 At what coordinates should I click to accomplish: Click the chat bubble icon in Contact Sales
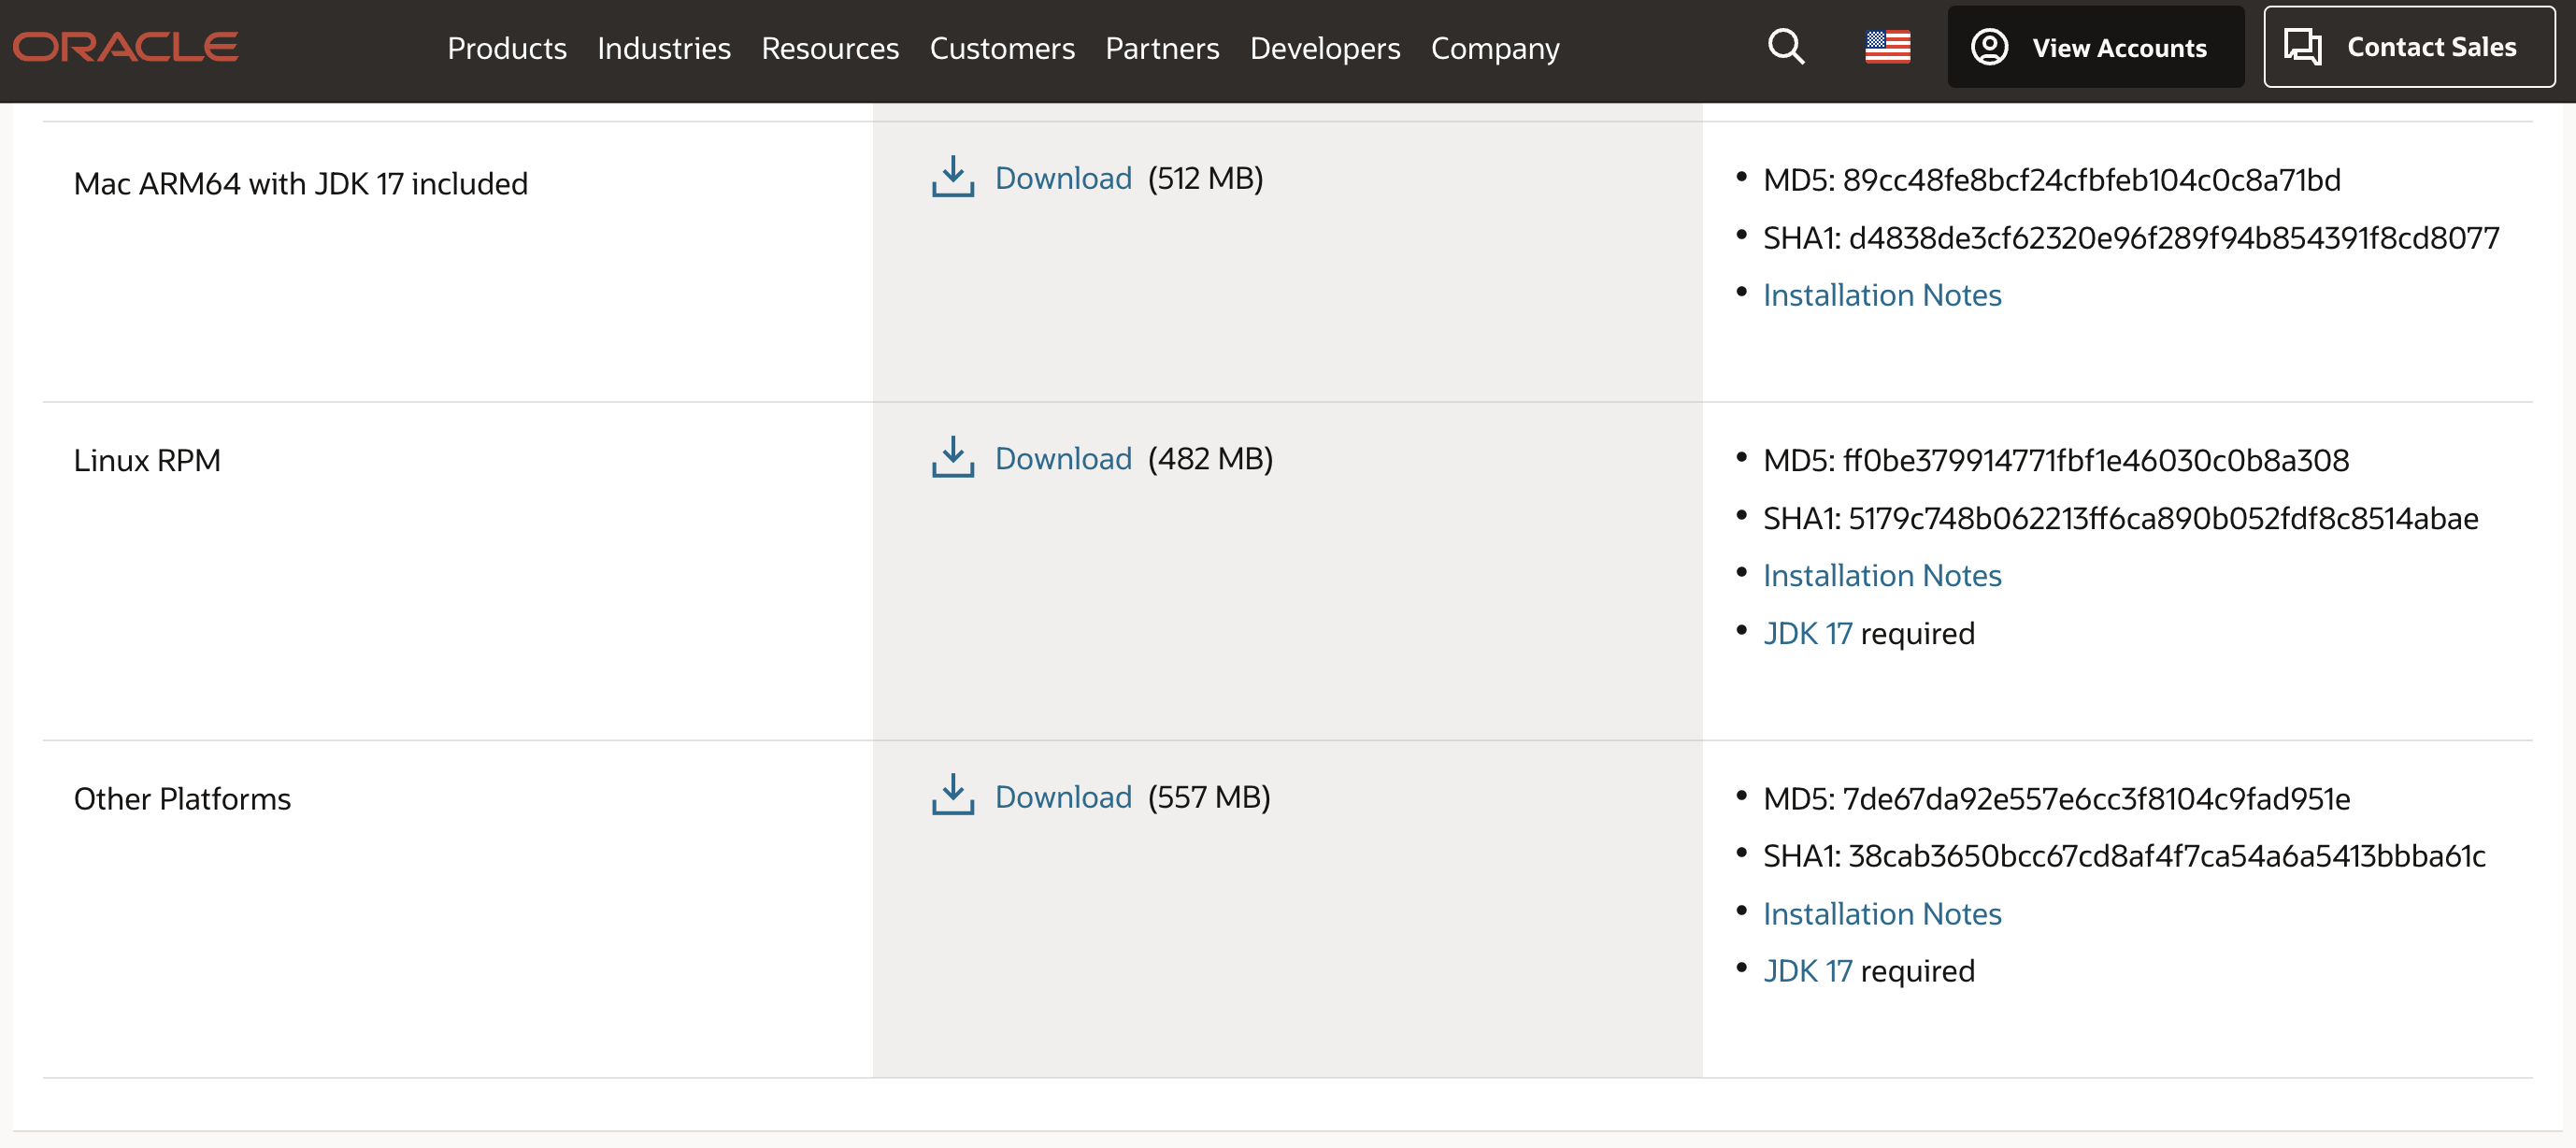click(x=2302, y=47)
